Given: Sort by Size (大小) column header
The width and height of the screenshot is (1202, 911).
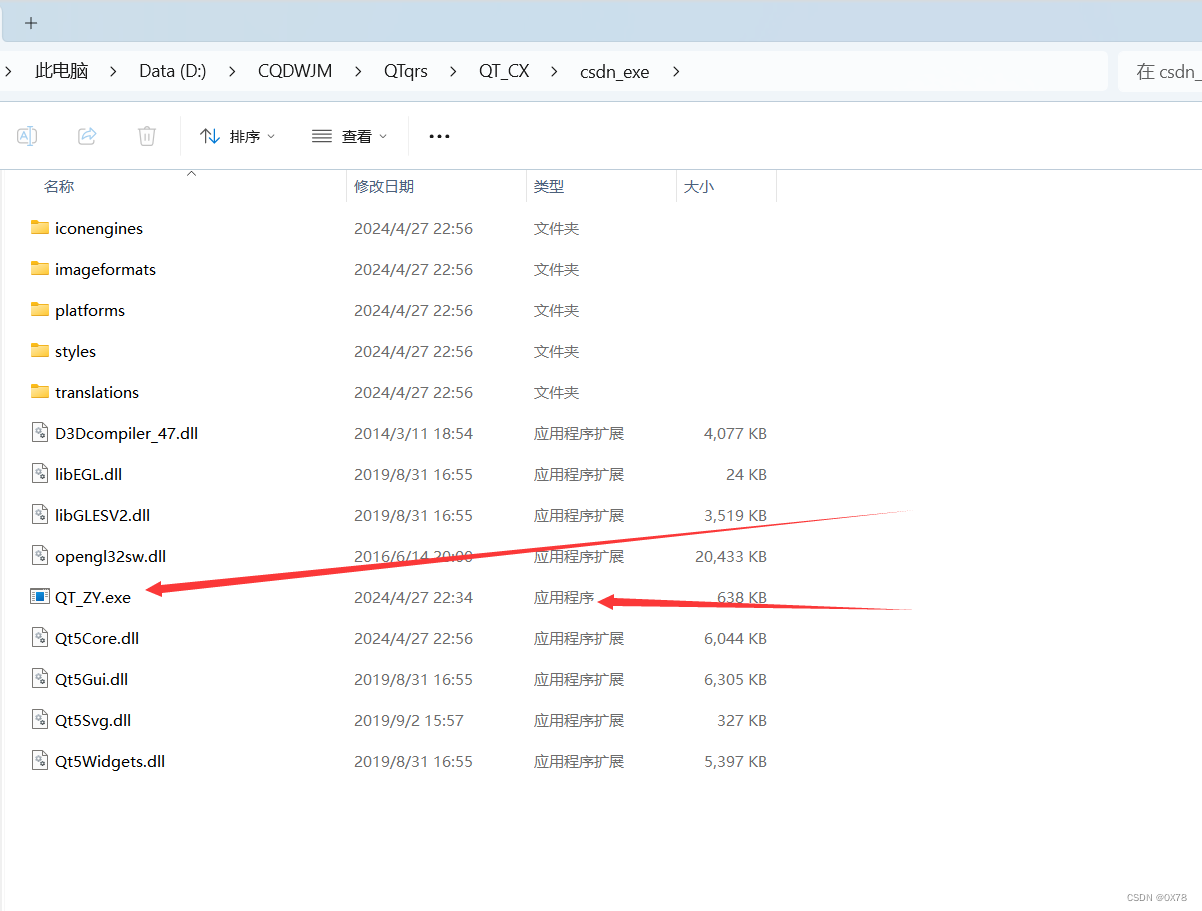Looking at the screenshot, I should pos(699,187).
